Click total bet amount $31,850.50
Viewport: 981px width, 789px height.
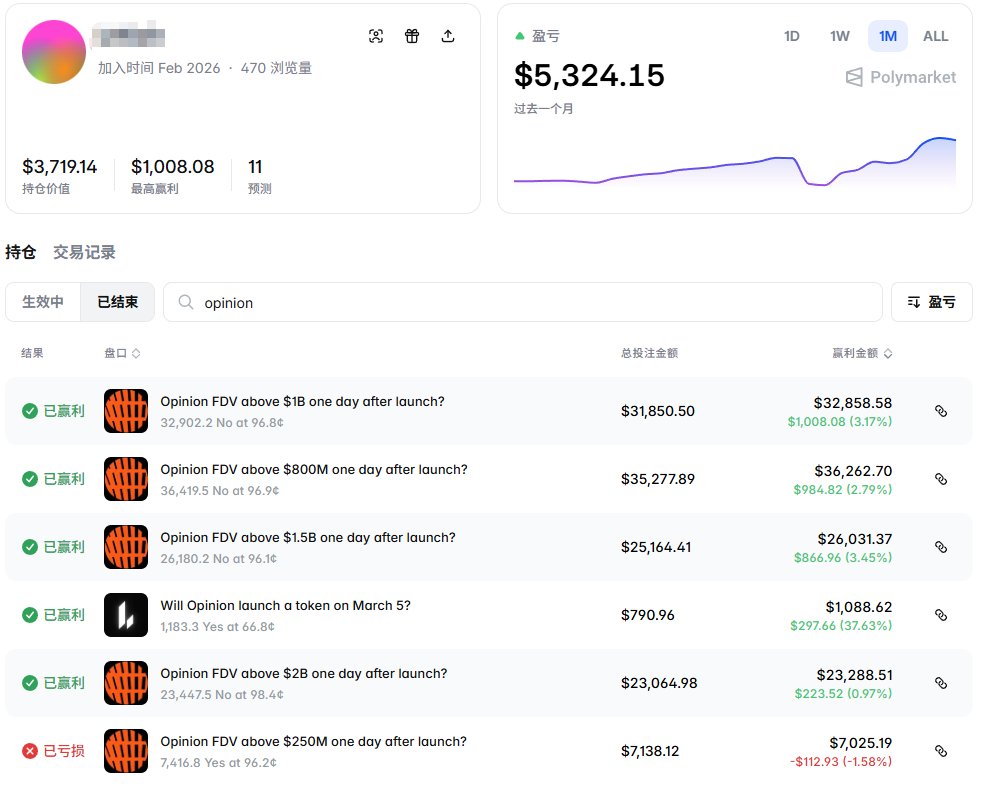[658, 411]
